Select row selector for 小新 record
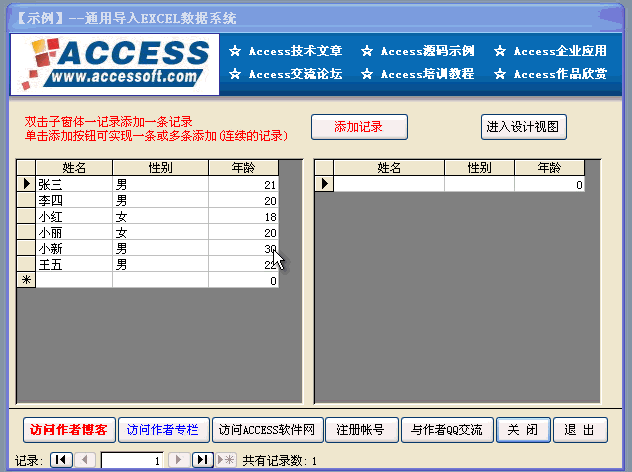632x472 pixels. 26,248
